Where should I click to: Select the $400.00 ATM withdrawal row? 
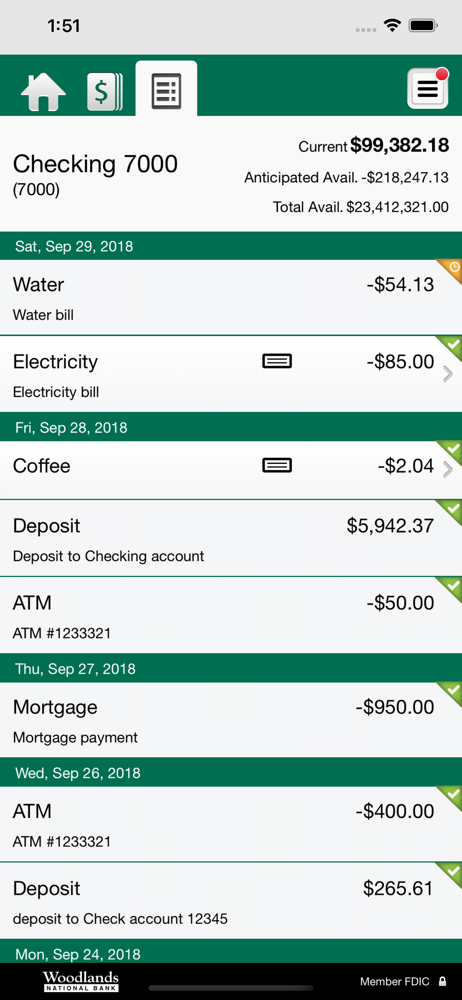coord(231,824)
